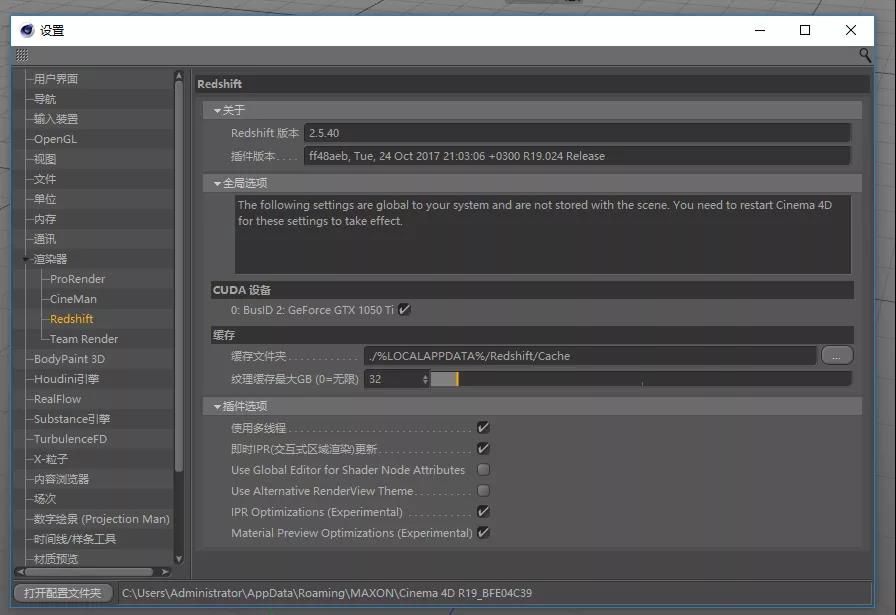This screenshot has width=896, height=615.
Task: Open 时间线/样条工具 settings
Action: click(75, 539)
